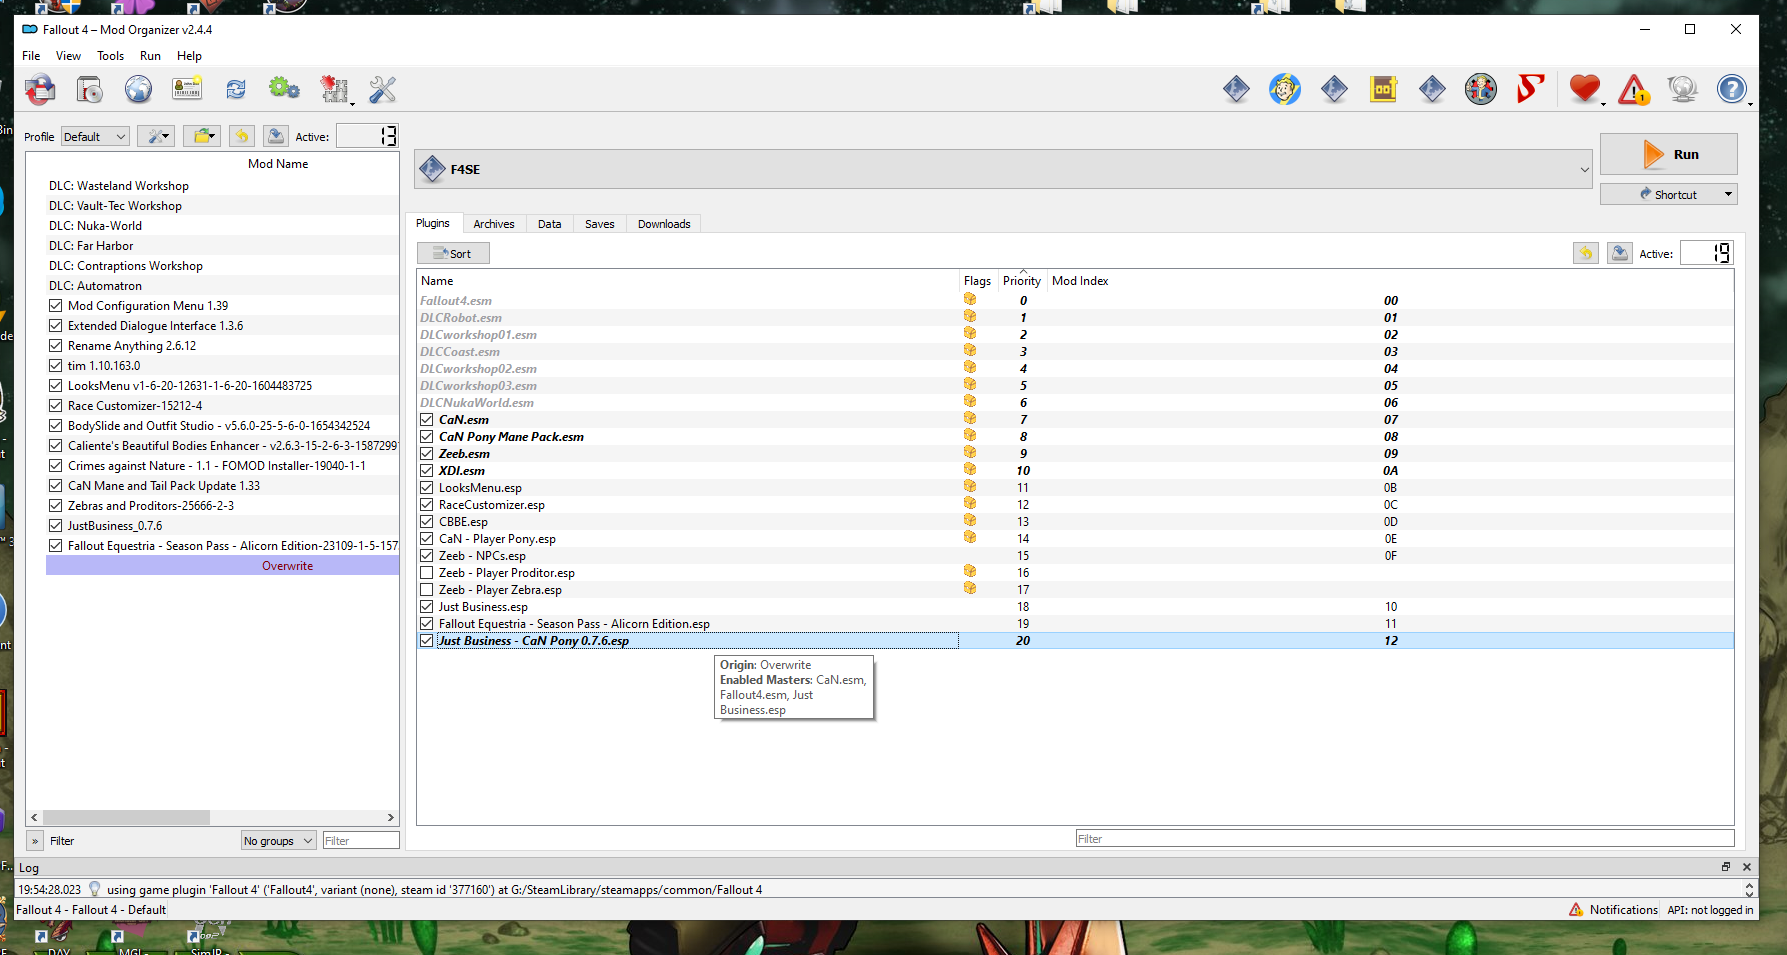1787x955 pixels.
Task: Sort plugins by the Priority column header
Action: (1022, 281)
